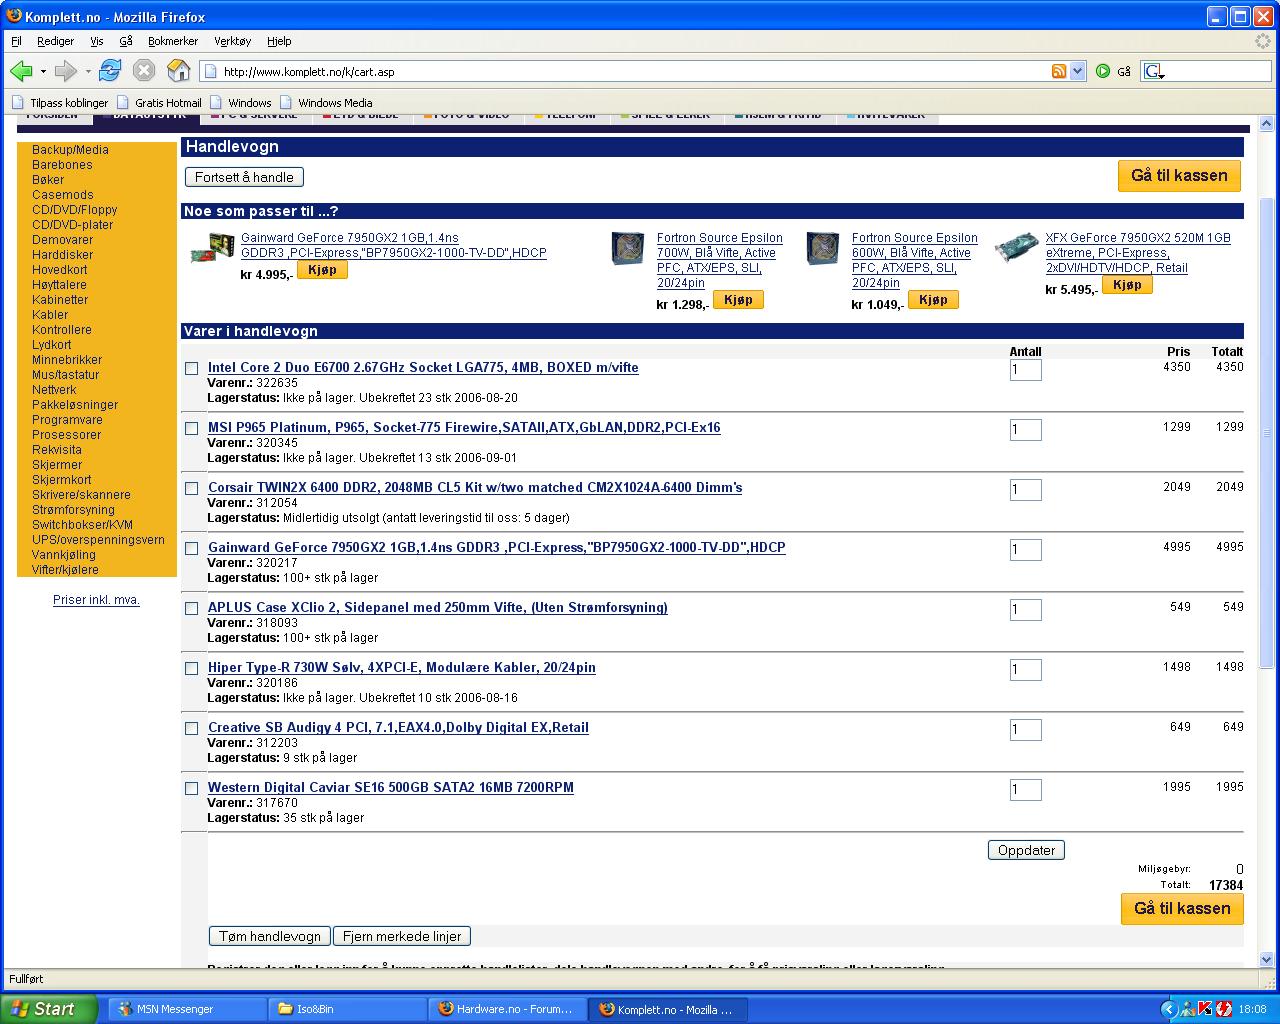Open Hiper Type-R 730W Sølv link

[402, 667]
